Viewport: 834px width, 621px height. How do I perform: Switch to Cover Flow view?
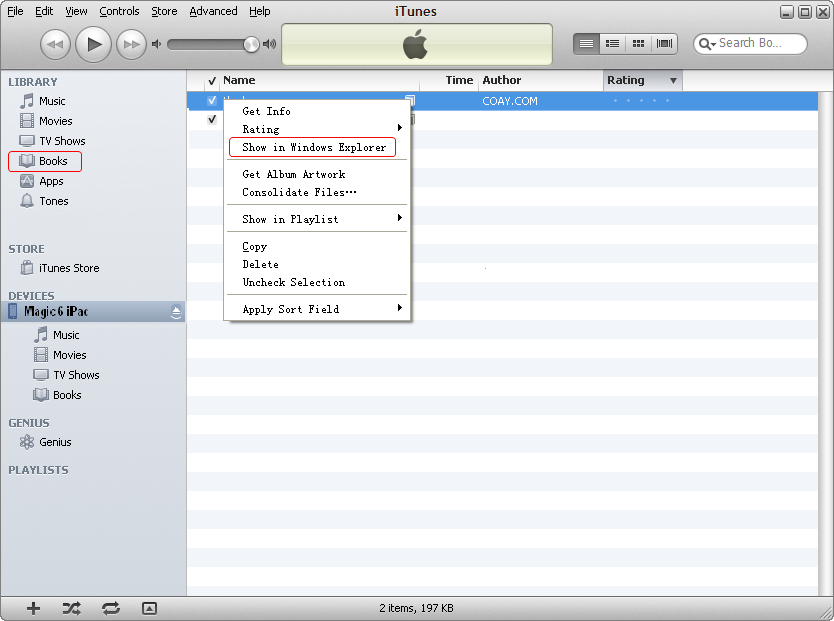[664, 44]
